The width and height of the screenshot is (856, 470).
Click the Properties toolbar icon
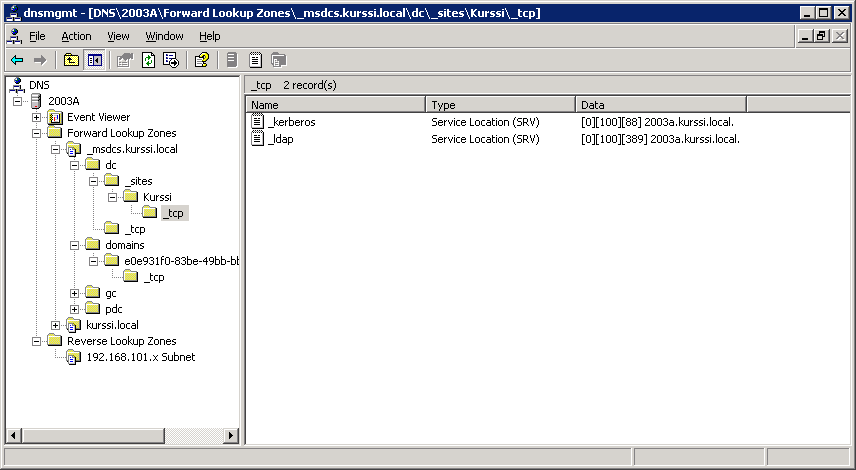pos(125,60)
